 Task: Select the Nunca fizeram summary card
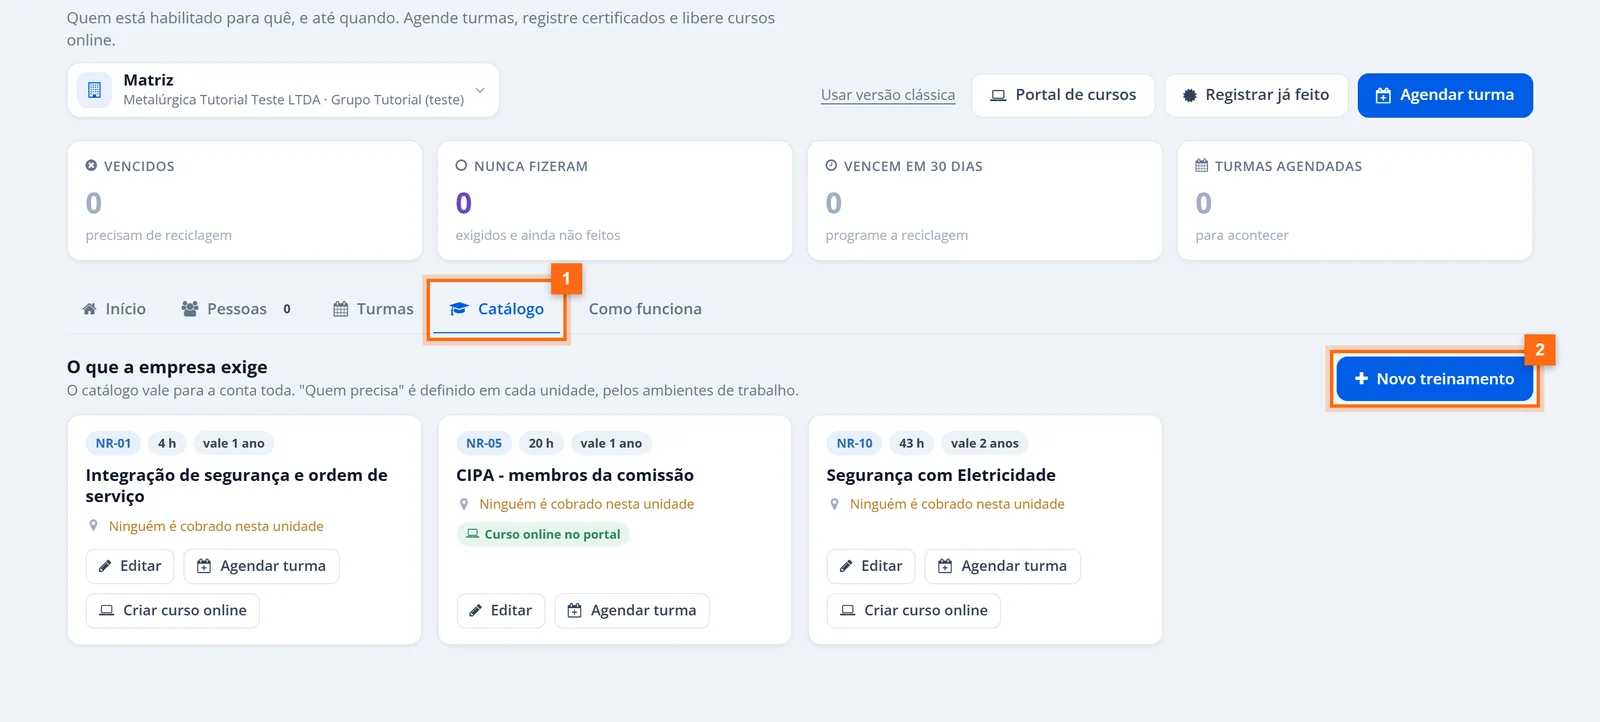click(x=615, y=200)
